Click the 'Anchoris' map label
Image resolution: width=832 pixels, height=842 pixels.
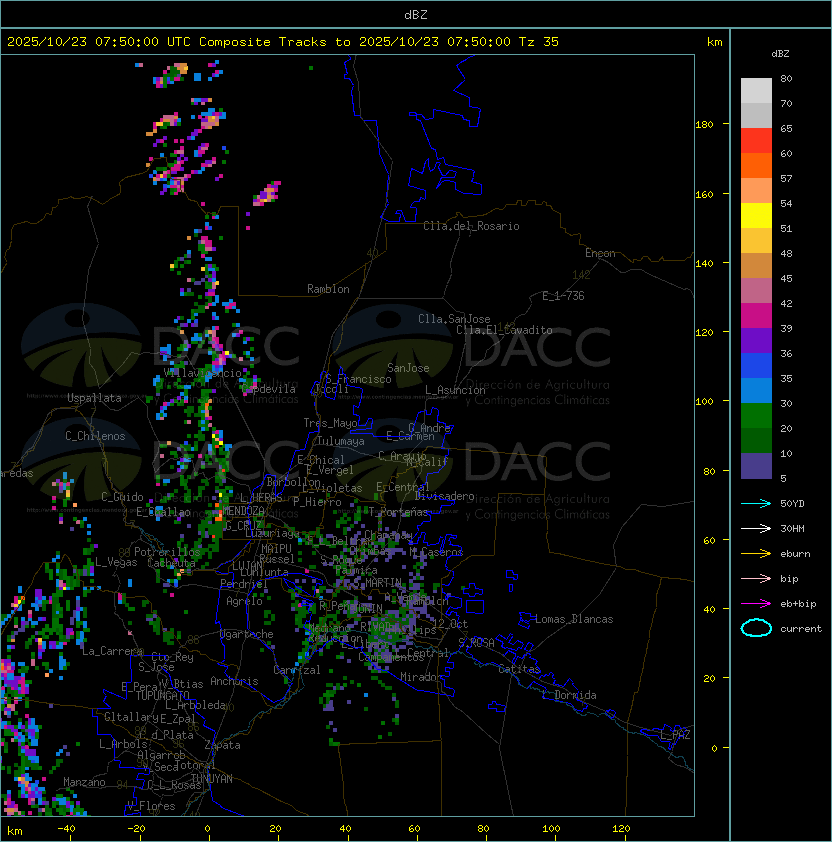[x=234, y=681]
